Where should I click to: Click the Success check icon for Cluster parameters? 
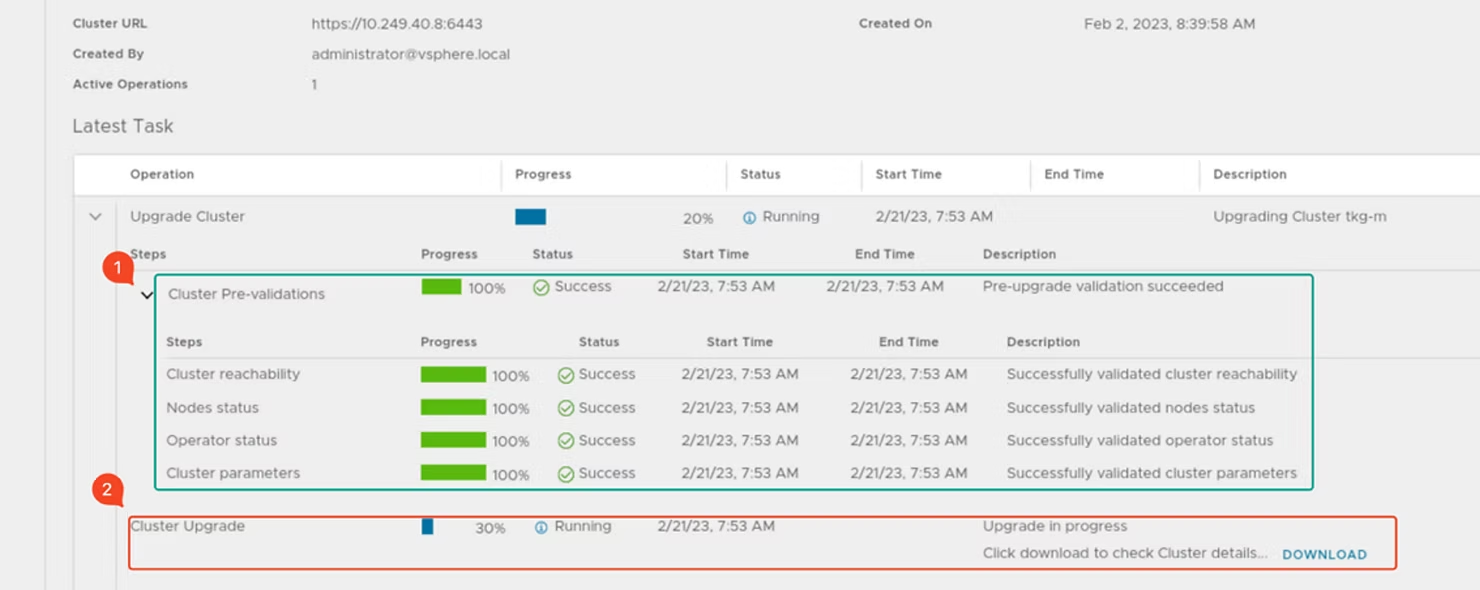click(x=569, y=473)
